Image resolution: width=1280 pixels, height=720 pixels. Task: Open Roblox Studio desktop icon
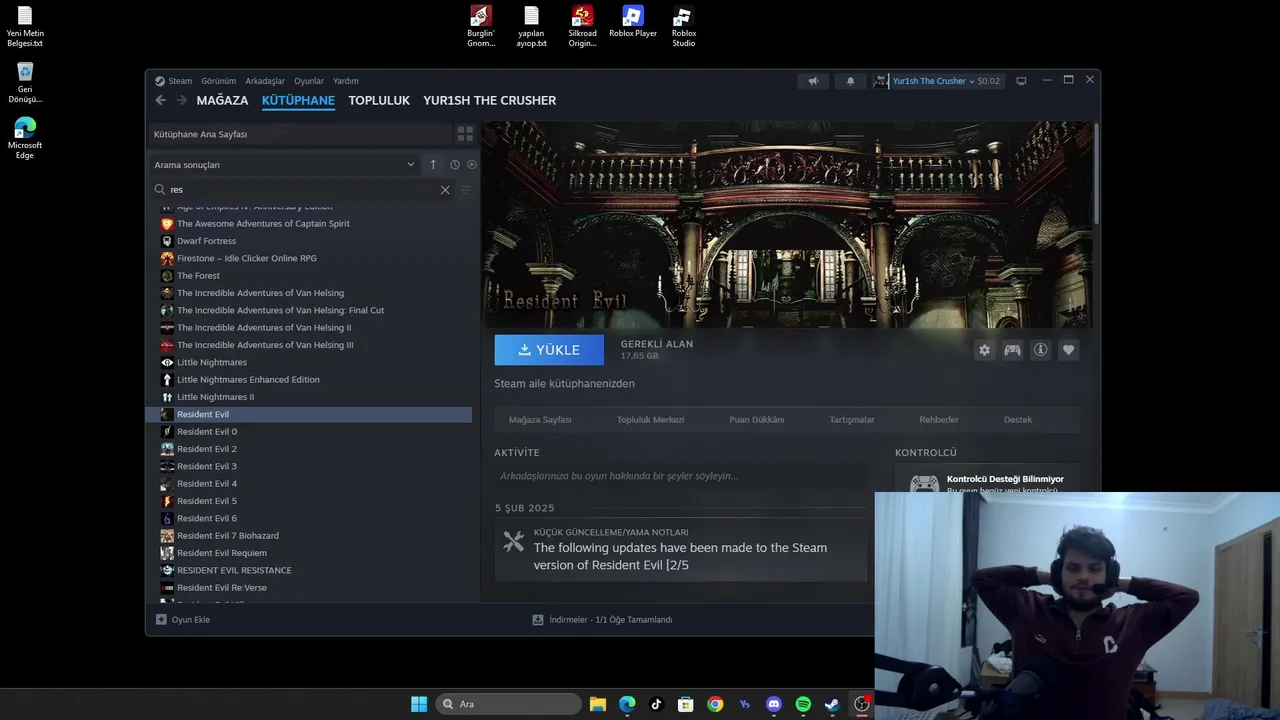[x=684, y=26]
